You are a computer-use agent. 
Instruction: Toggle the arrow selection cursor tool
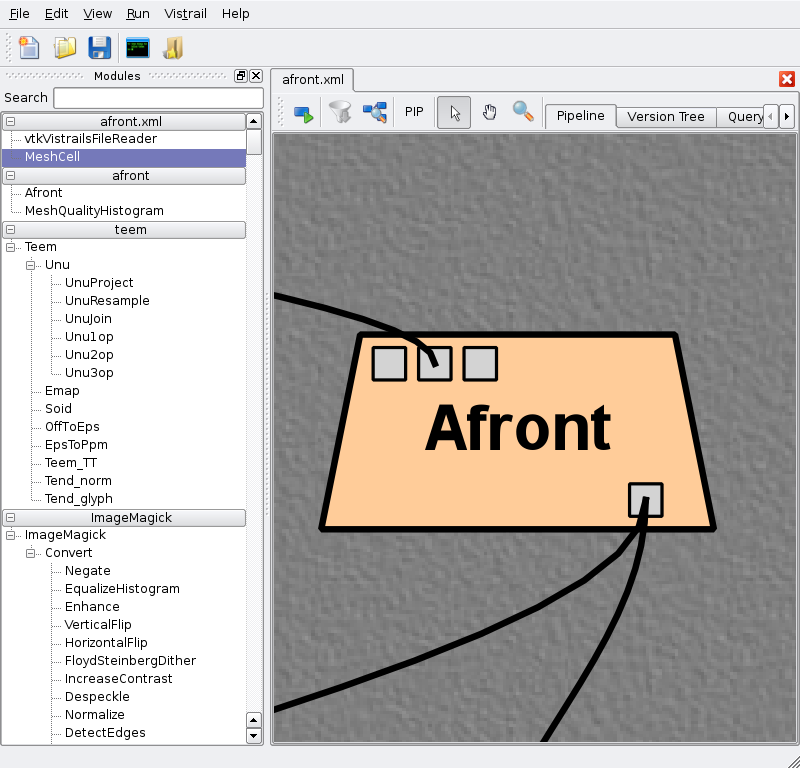tap(454, 113)
